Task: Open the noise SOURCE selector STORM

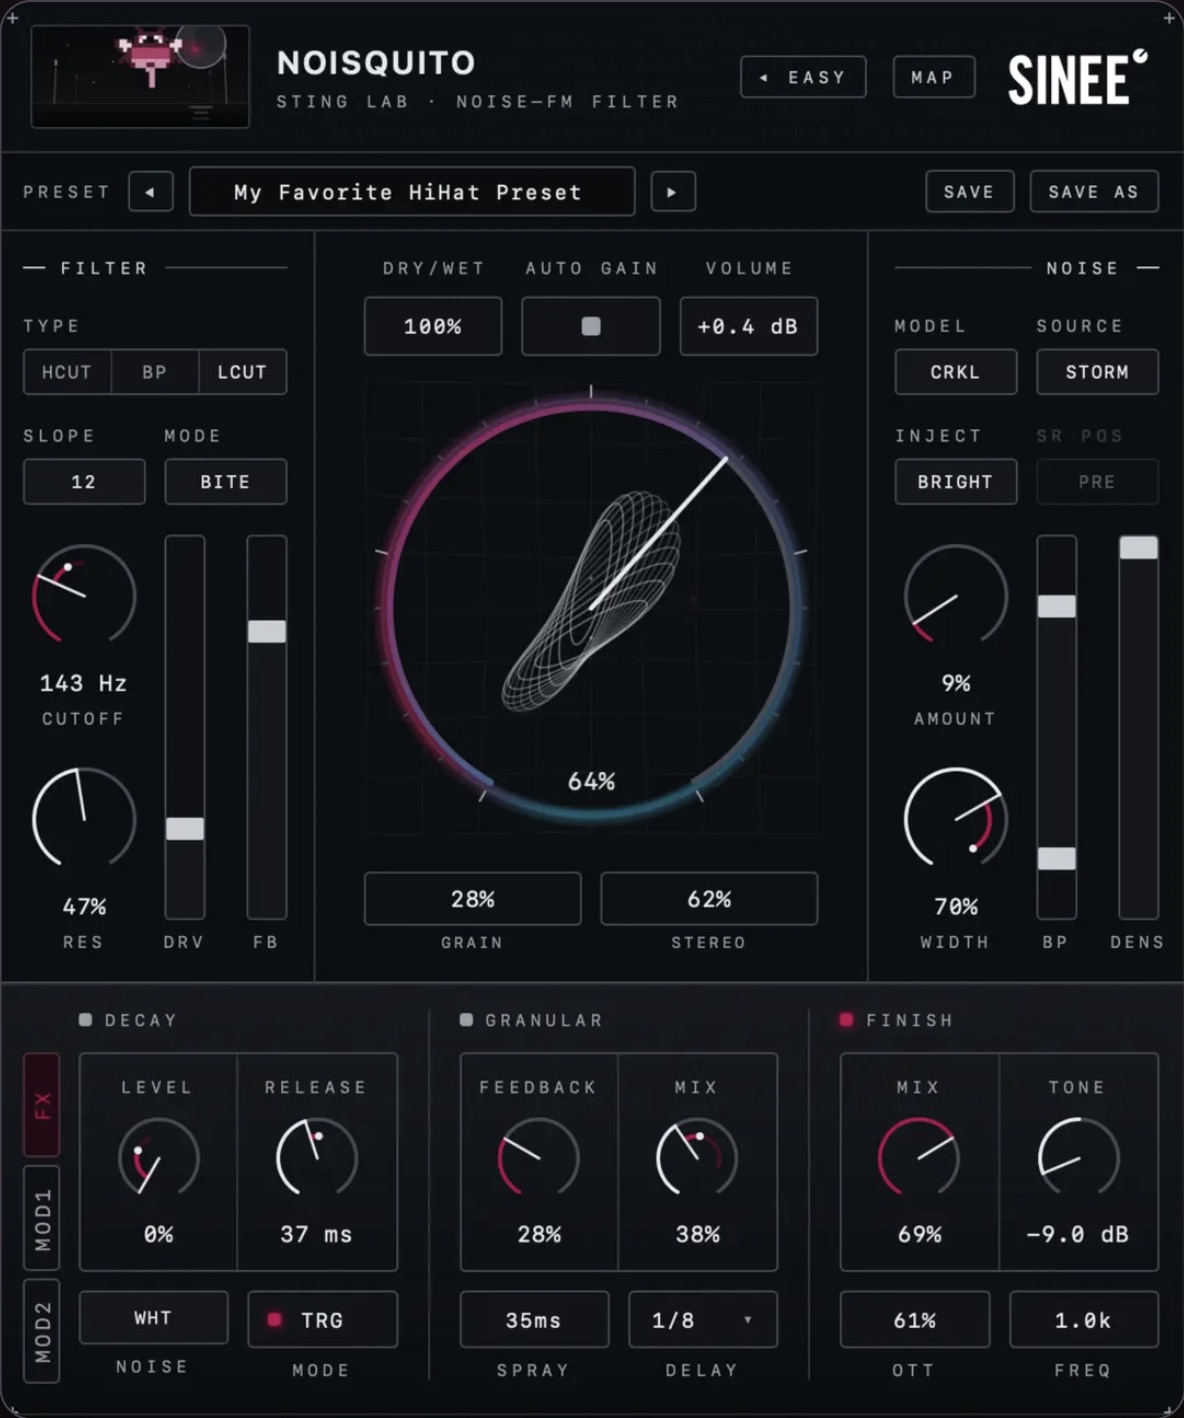Action: pos(1097,372)
